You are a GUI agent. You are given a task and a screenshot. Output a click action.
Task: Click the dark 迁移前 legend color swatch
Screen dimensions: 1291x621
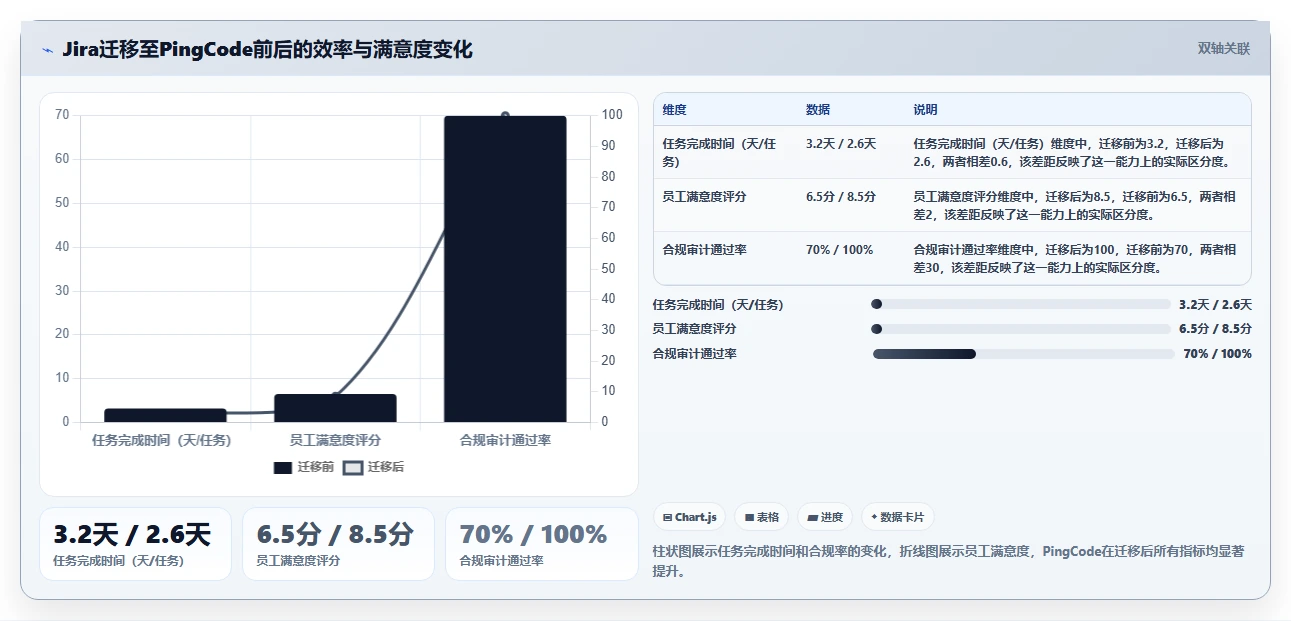282,467
